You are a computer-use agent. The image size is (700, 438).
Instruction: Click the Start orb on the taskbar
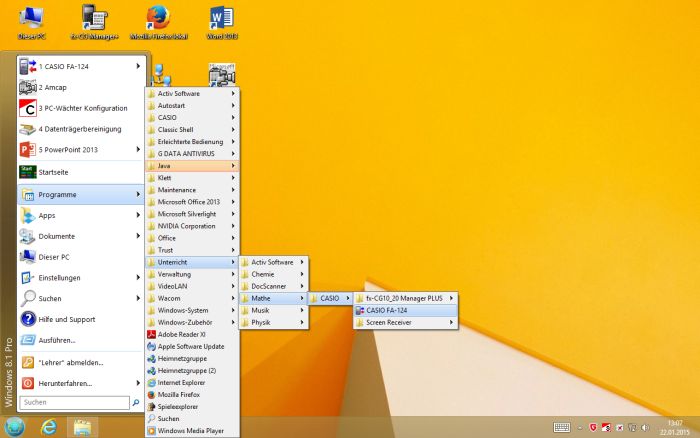click(14, 427)
